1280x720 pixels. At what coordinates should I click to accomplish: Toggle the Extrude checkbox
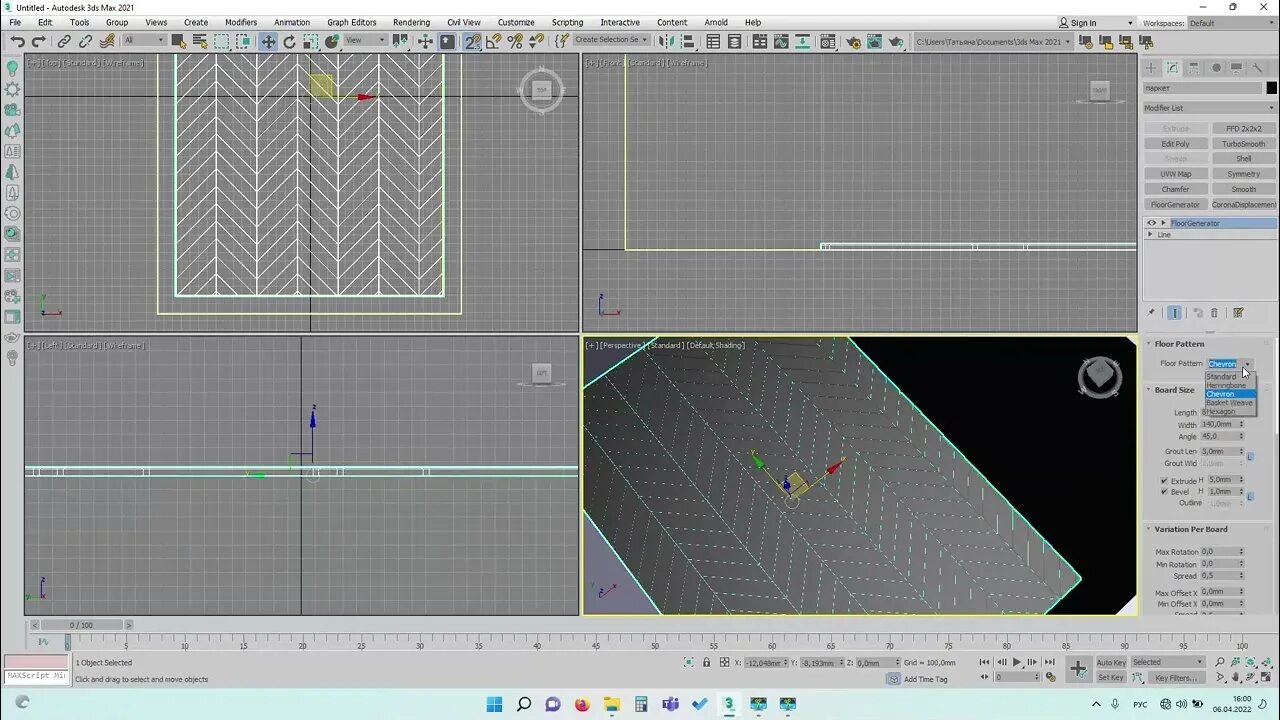(x=1164, y=481)
